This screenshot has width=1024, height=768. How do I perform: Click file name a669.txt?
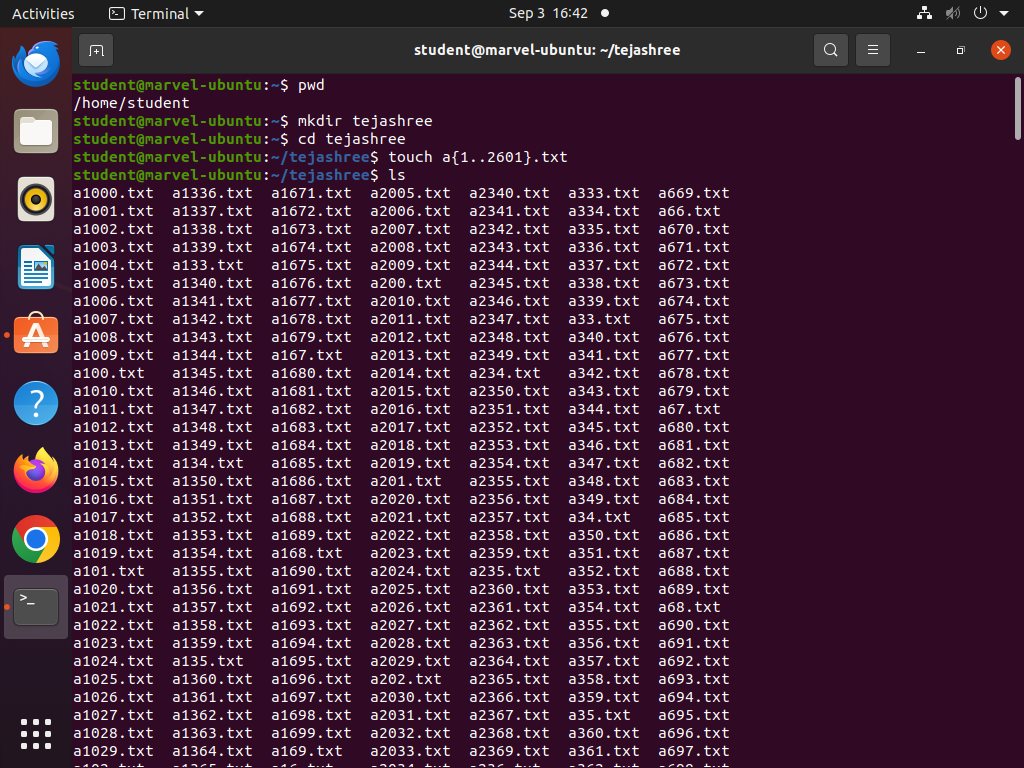tap(694, 193)
